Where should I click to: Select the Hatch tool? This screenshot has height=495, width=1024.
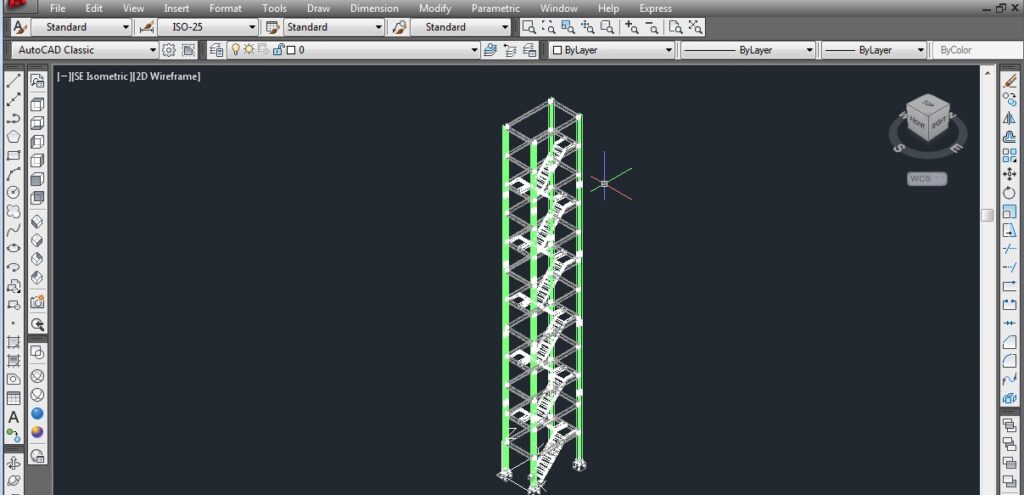point(14,342)
